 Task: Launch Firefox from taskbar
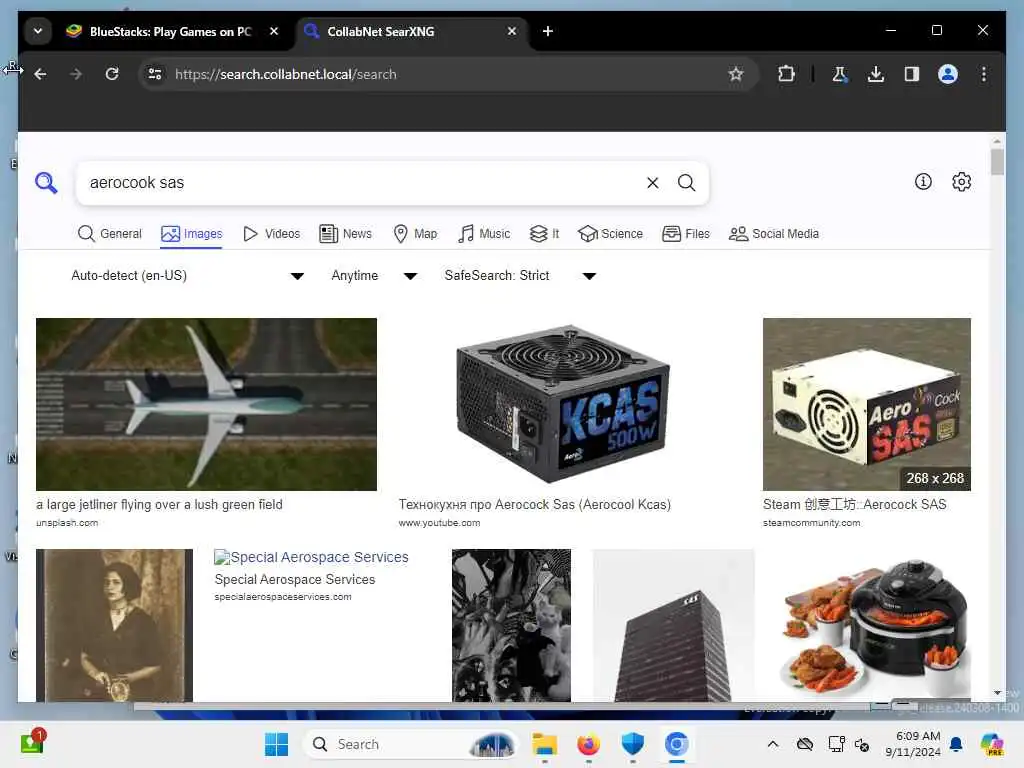pyautogui.click(x=588, y=744)
